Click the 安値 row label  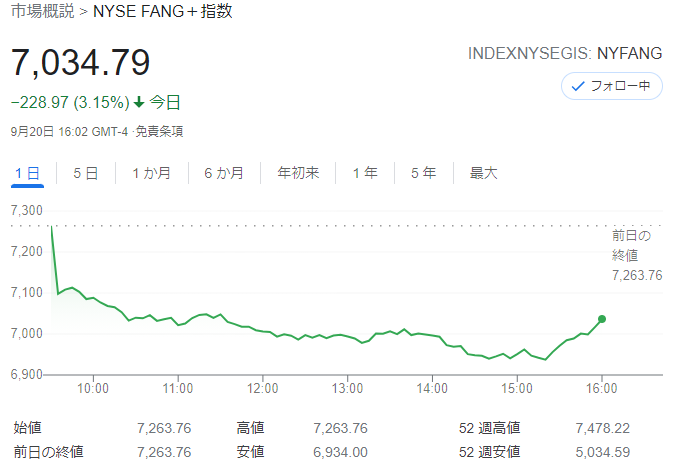[250, 452]
